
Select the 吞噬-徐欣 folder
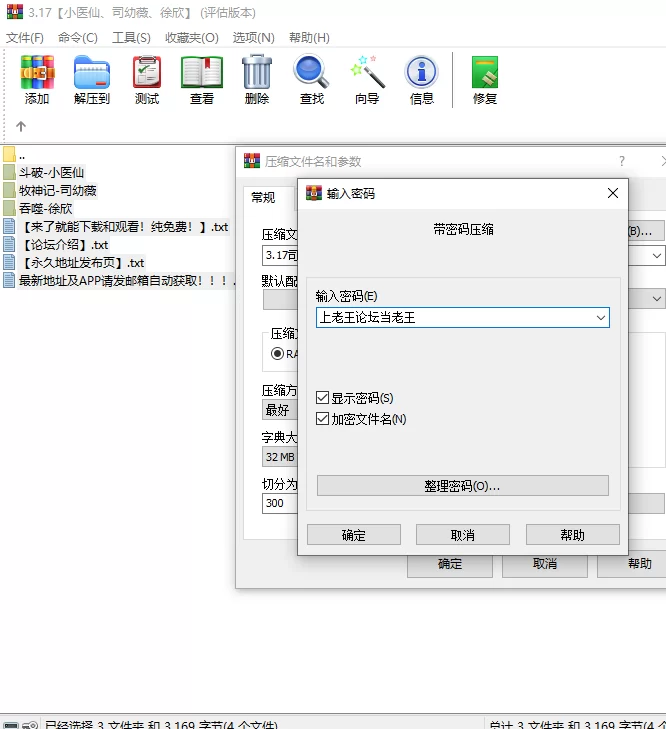coord(38,208)
